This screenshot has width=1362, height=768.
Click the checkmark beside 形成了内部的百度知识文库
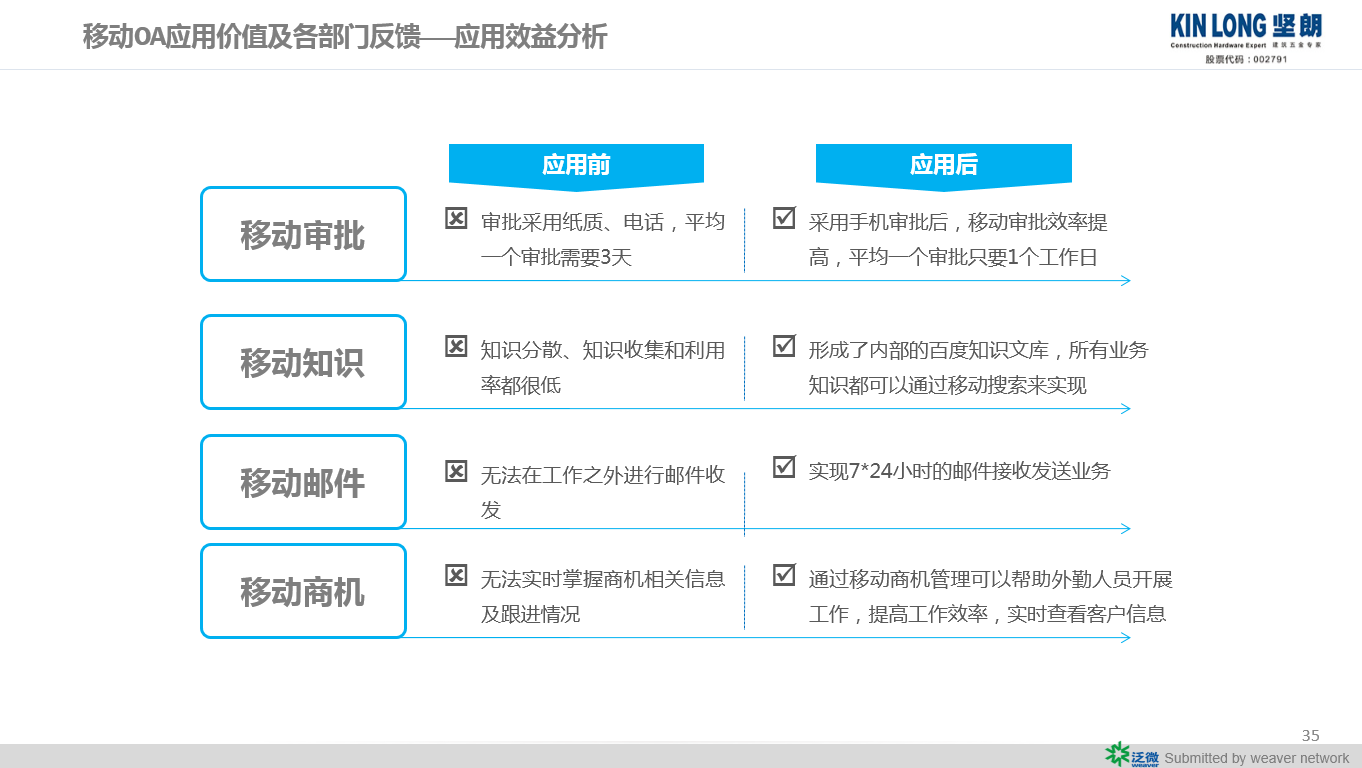click(x=784, y=346)
